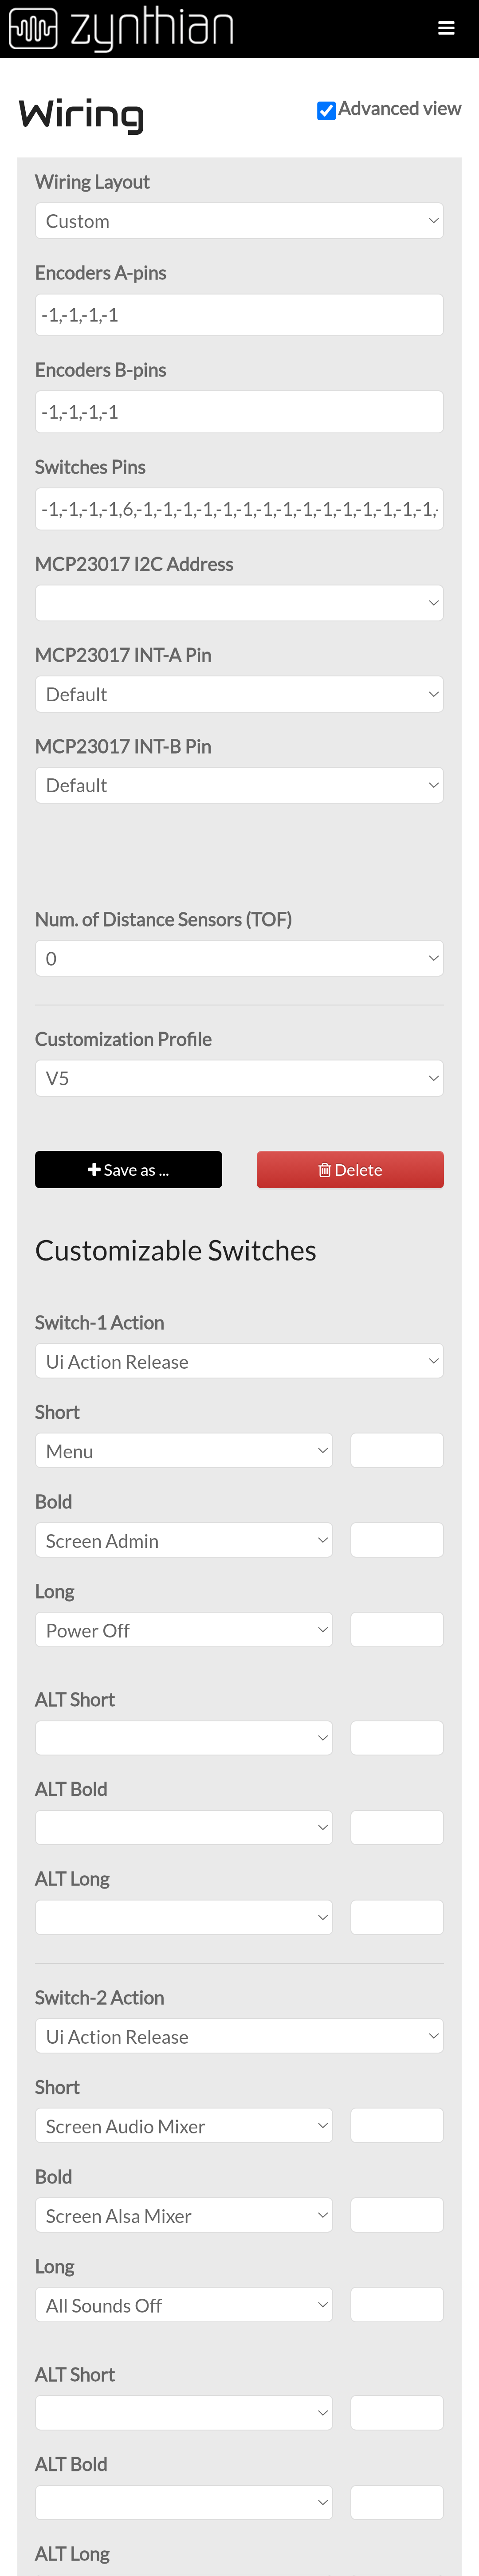
Task: Open the hamburger navigation menu
Action: (446, 28)
